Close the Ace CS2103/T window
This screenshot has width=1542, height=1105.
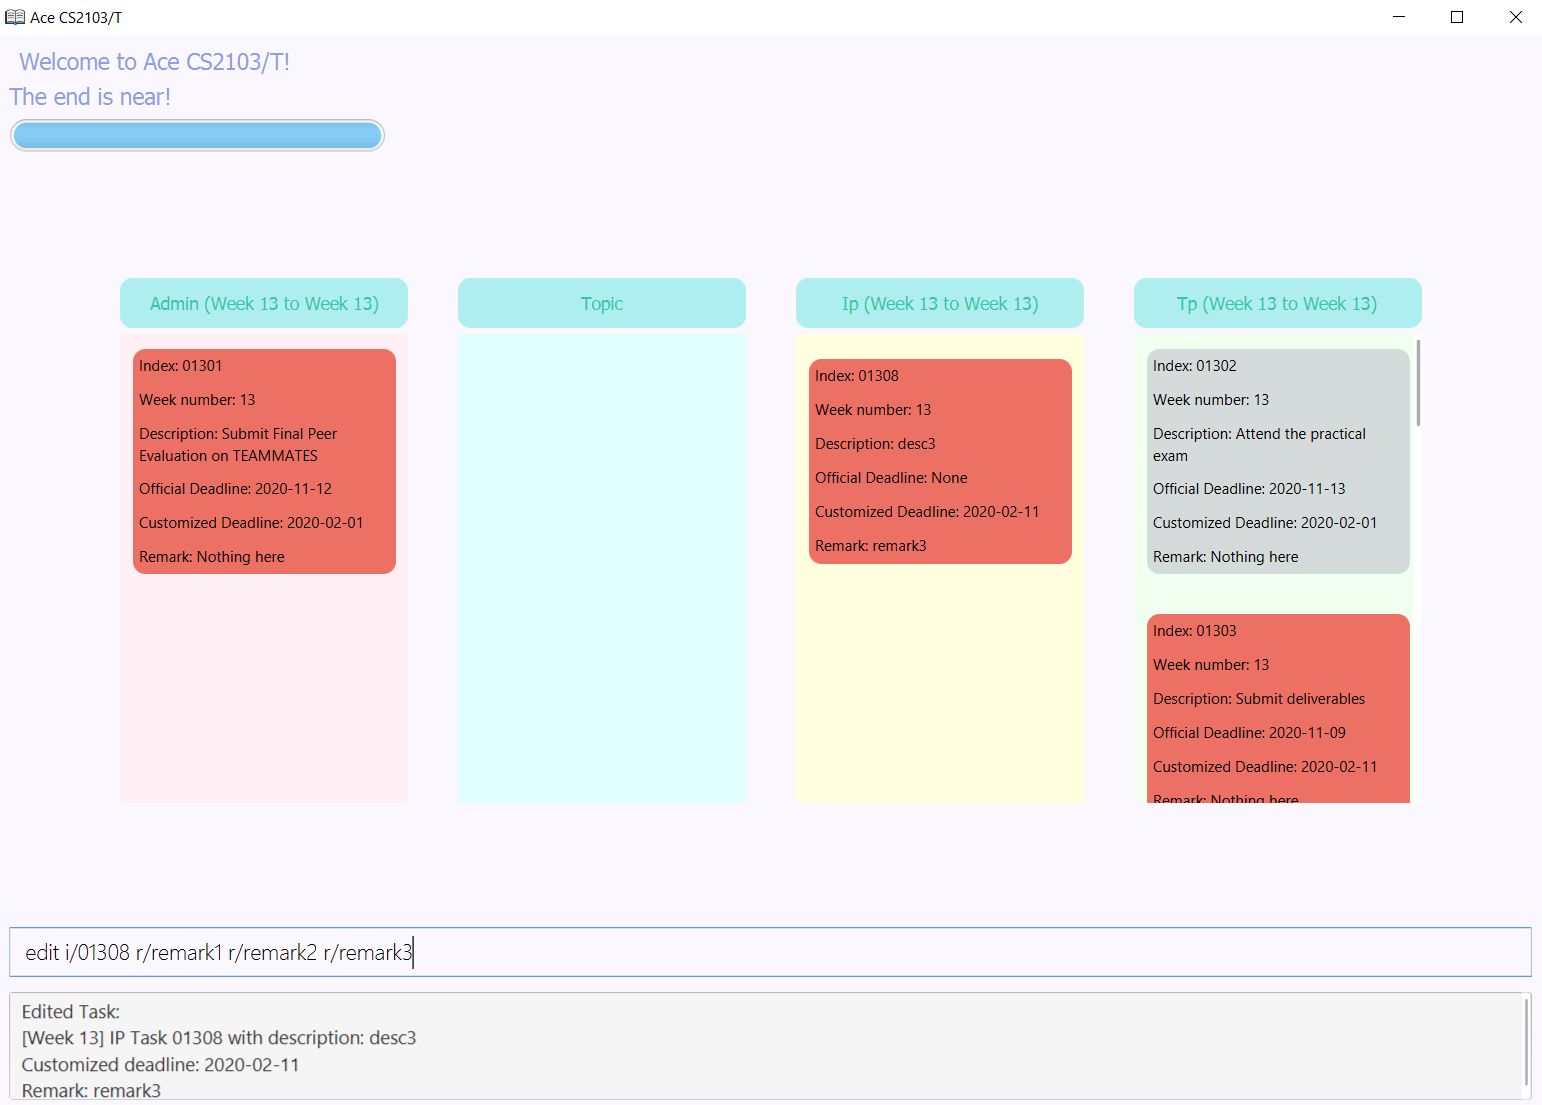[x=1515, y=17]
